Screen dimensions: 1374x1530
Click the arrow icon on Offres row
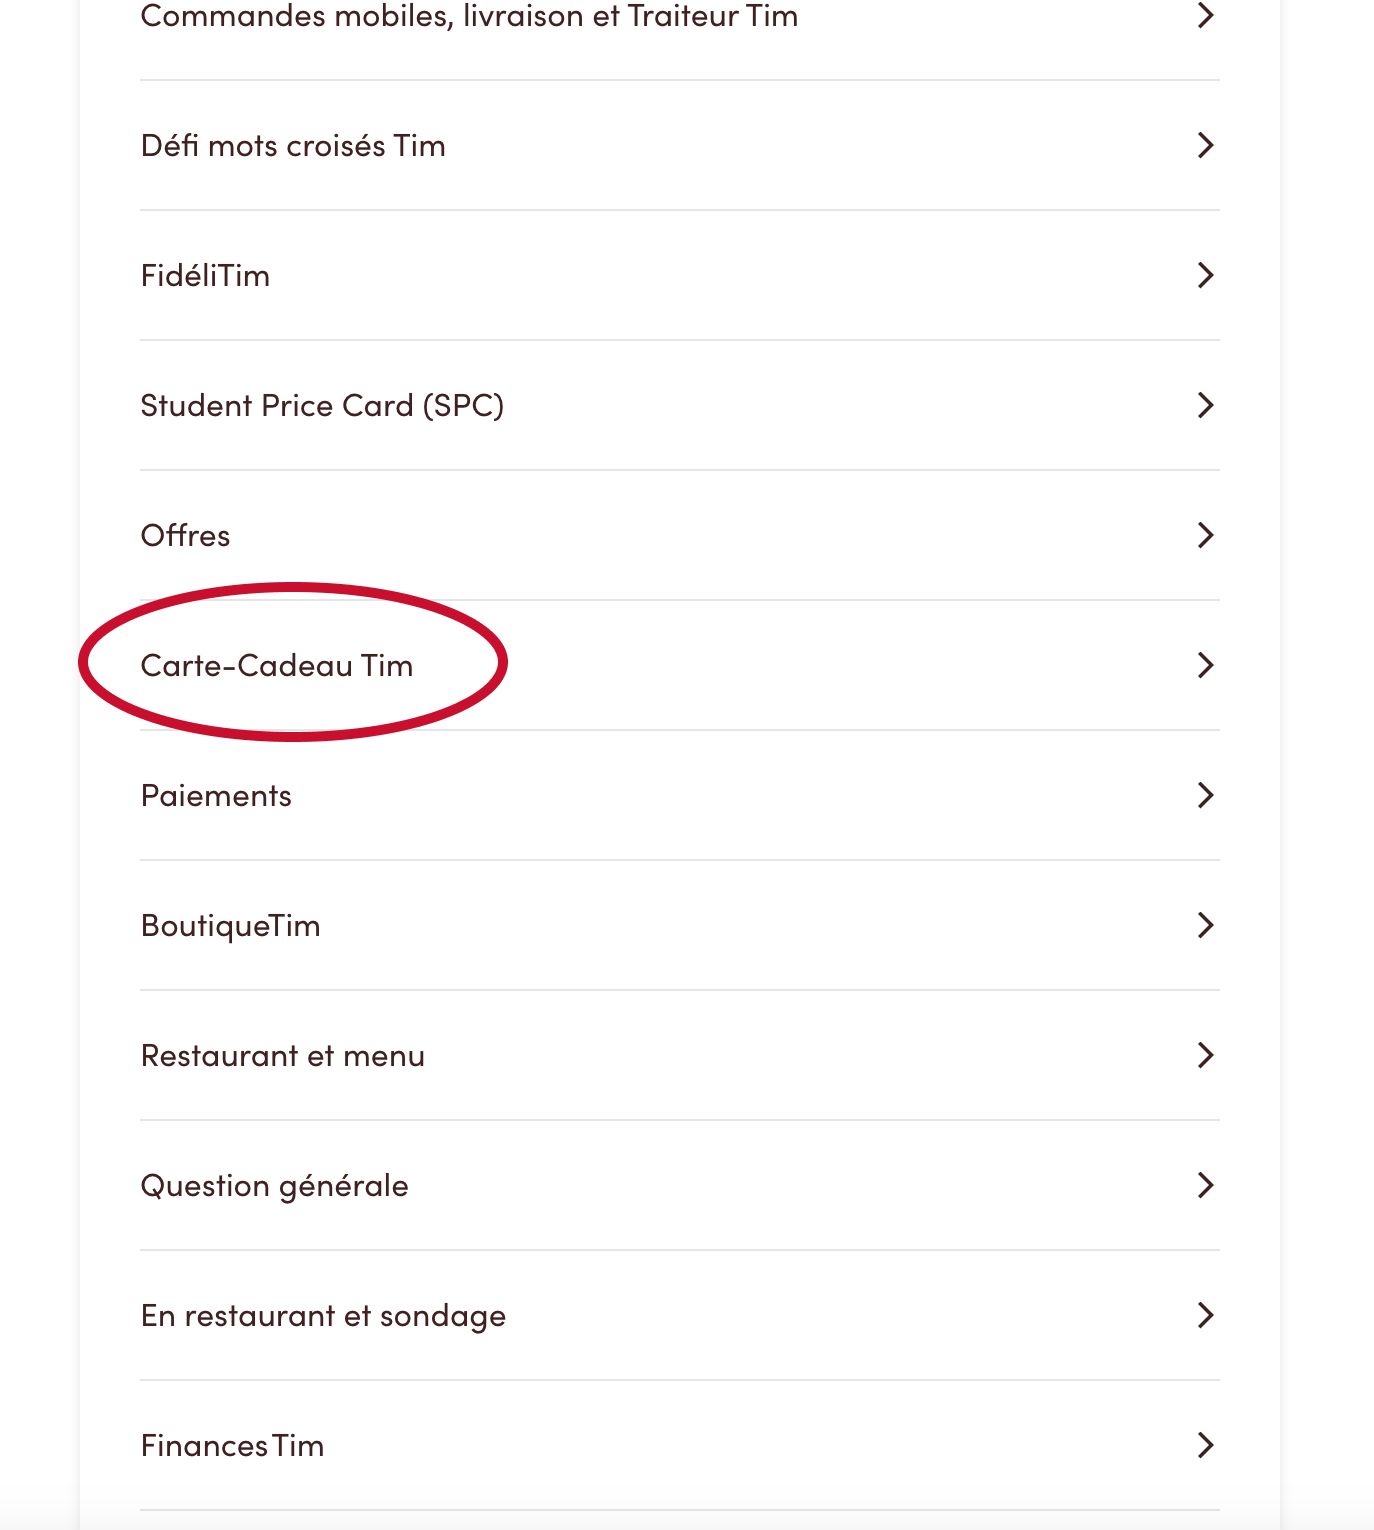[x=1205, y=536]
